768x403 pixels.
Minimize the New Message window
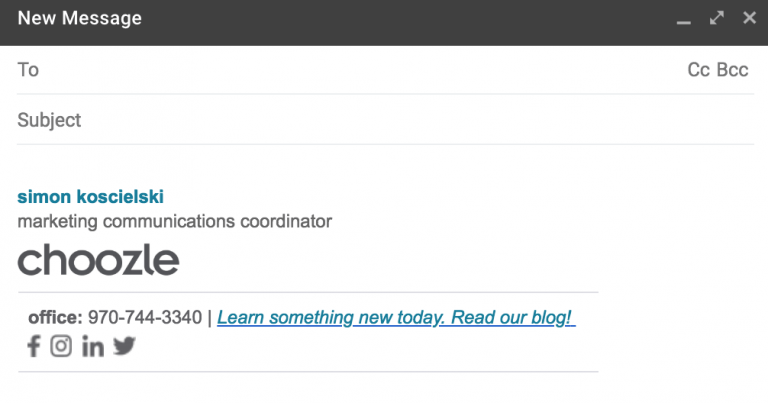[x=684, y=22]
